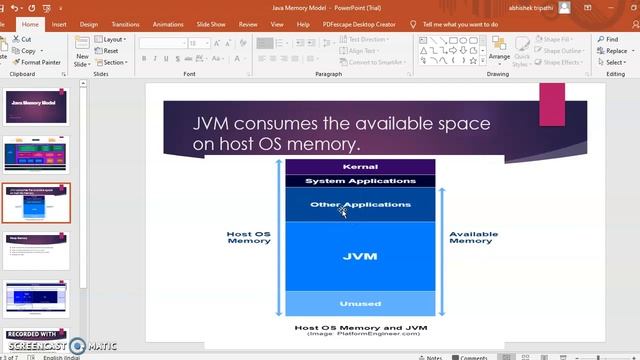640x360 pixels.
Task: Open the Select dropdown in Editing
Action: pyautogui.click(x=612, y=62)
